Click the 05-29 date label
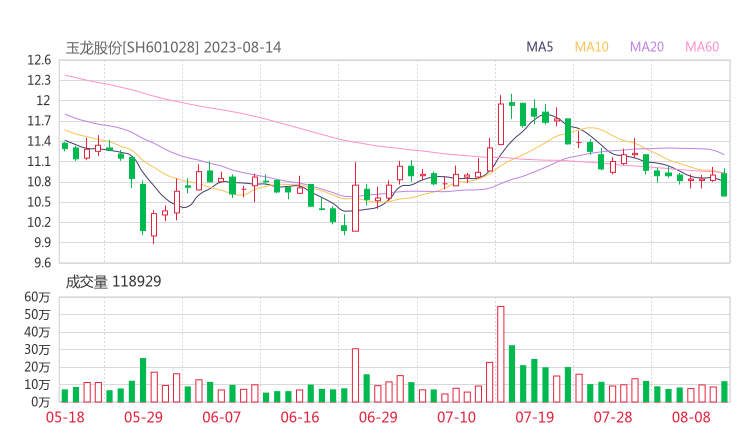This screenshot has width=740, height=440. 143,417
